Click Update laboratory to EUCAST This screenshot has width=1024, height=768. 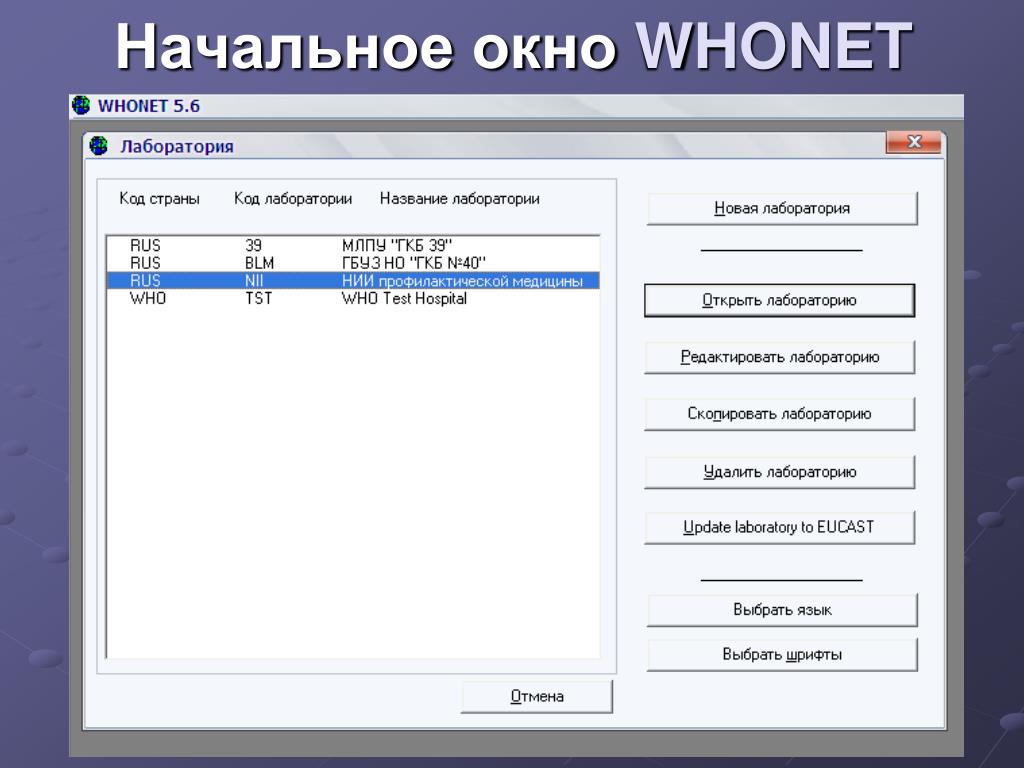click(x=779, y=528)
